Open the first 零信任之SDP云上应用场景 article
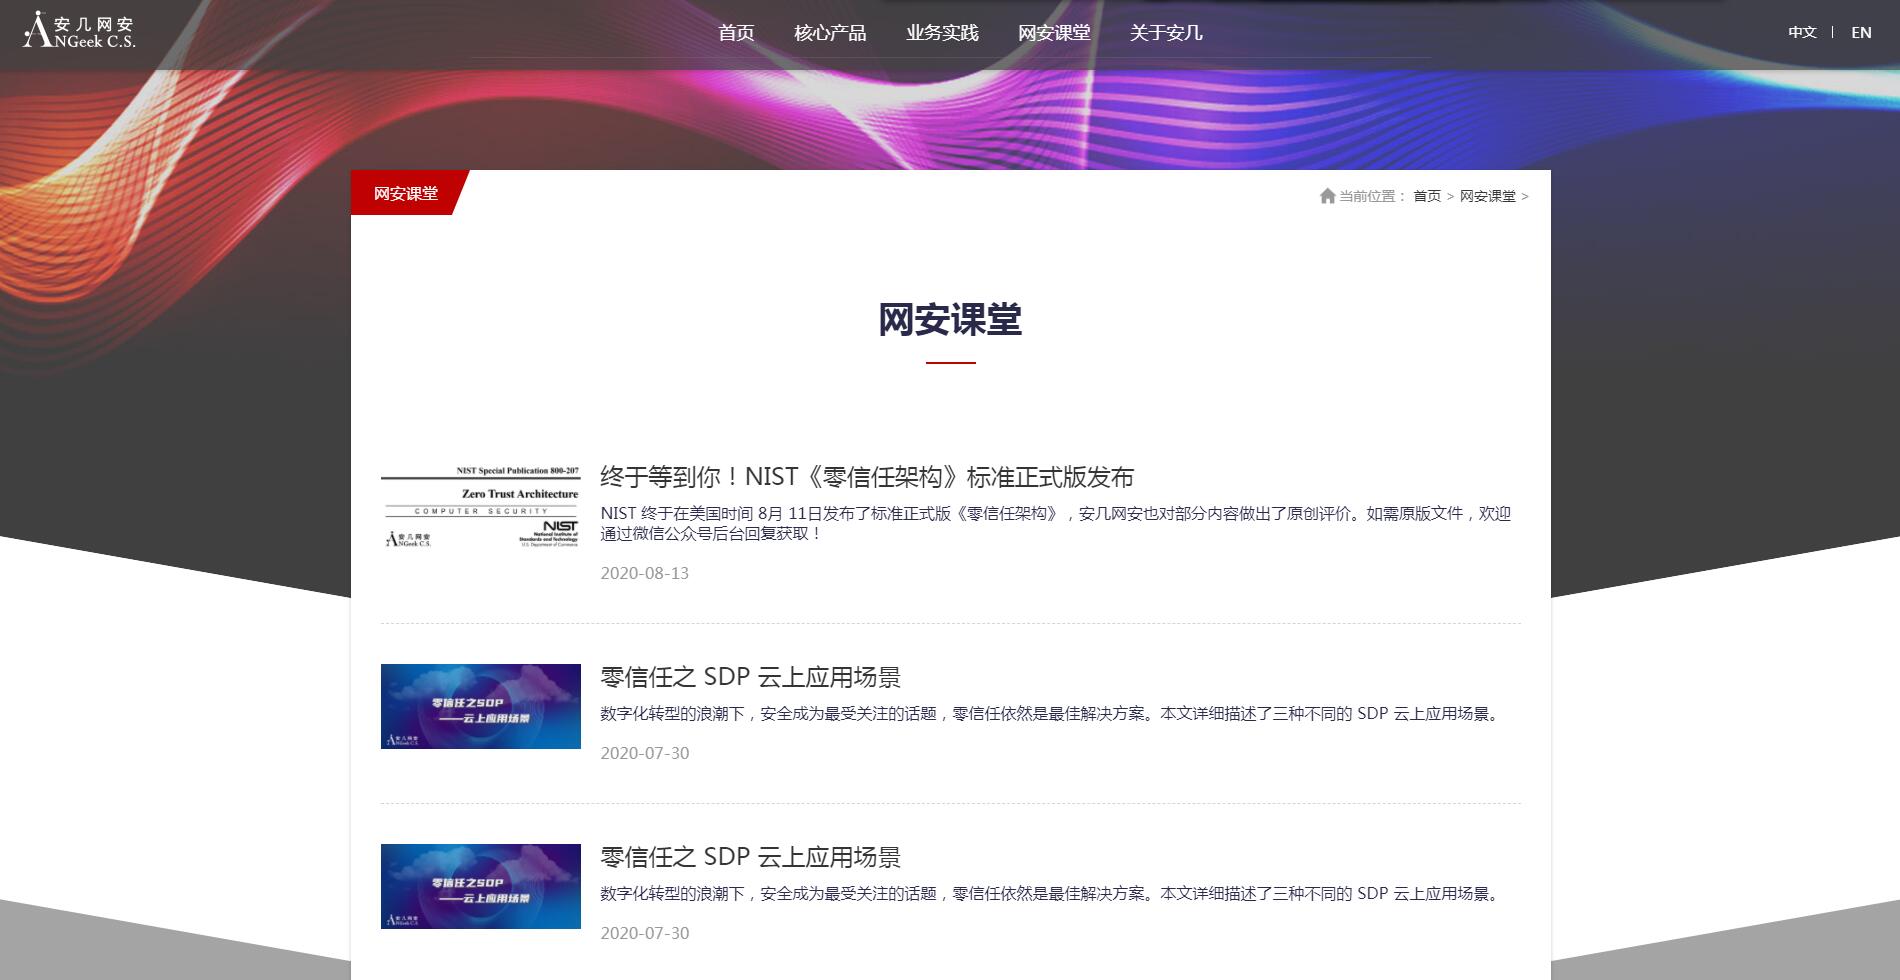Screen dimensions: 1900x980 tap(751, 678)
